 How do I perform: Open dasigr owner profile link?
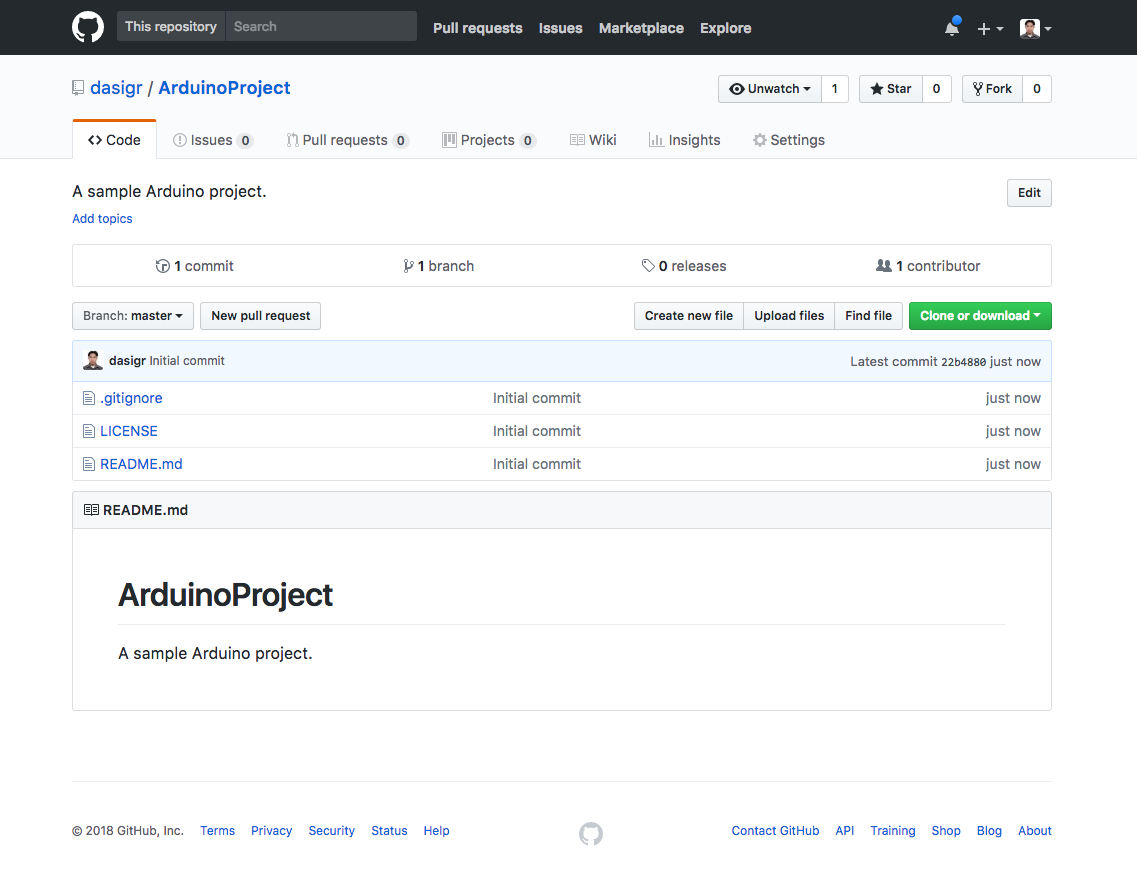116,88
